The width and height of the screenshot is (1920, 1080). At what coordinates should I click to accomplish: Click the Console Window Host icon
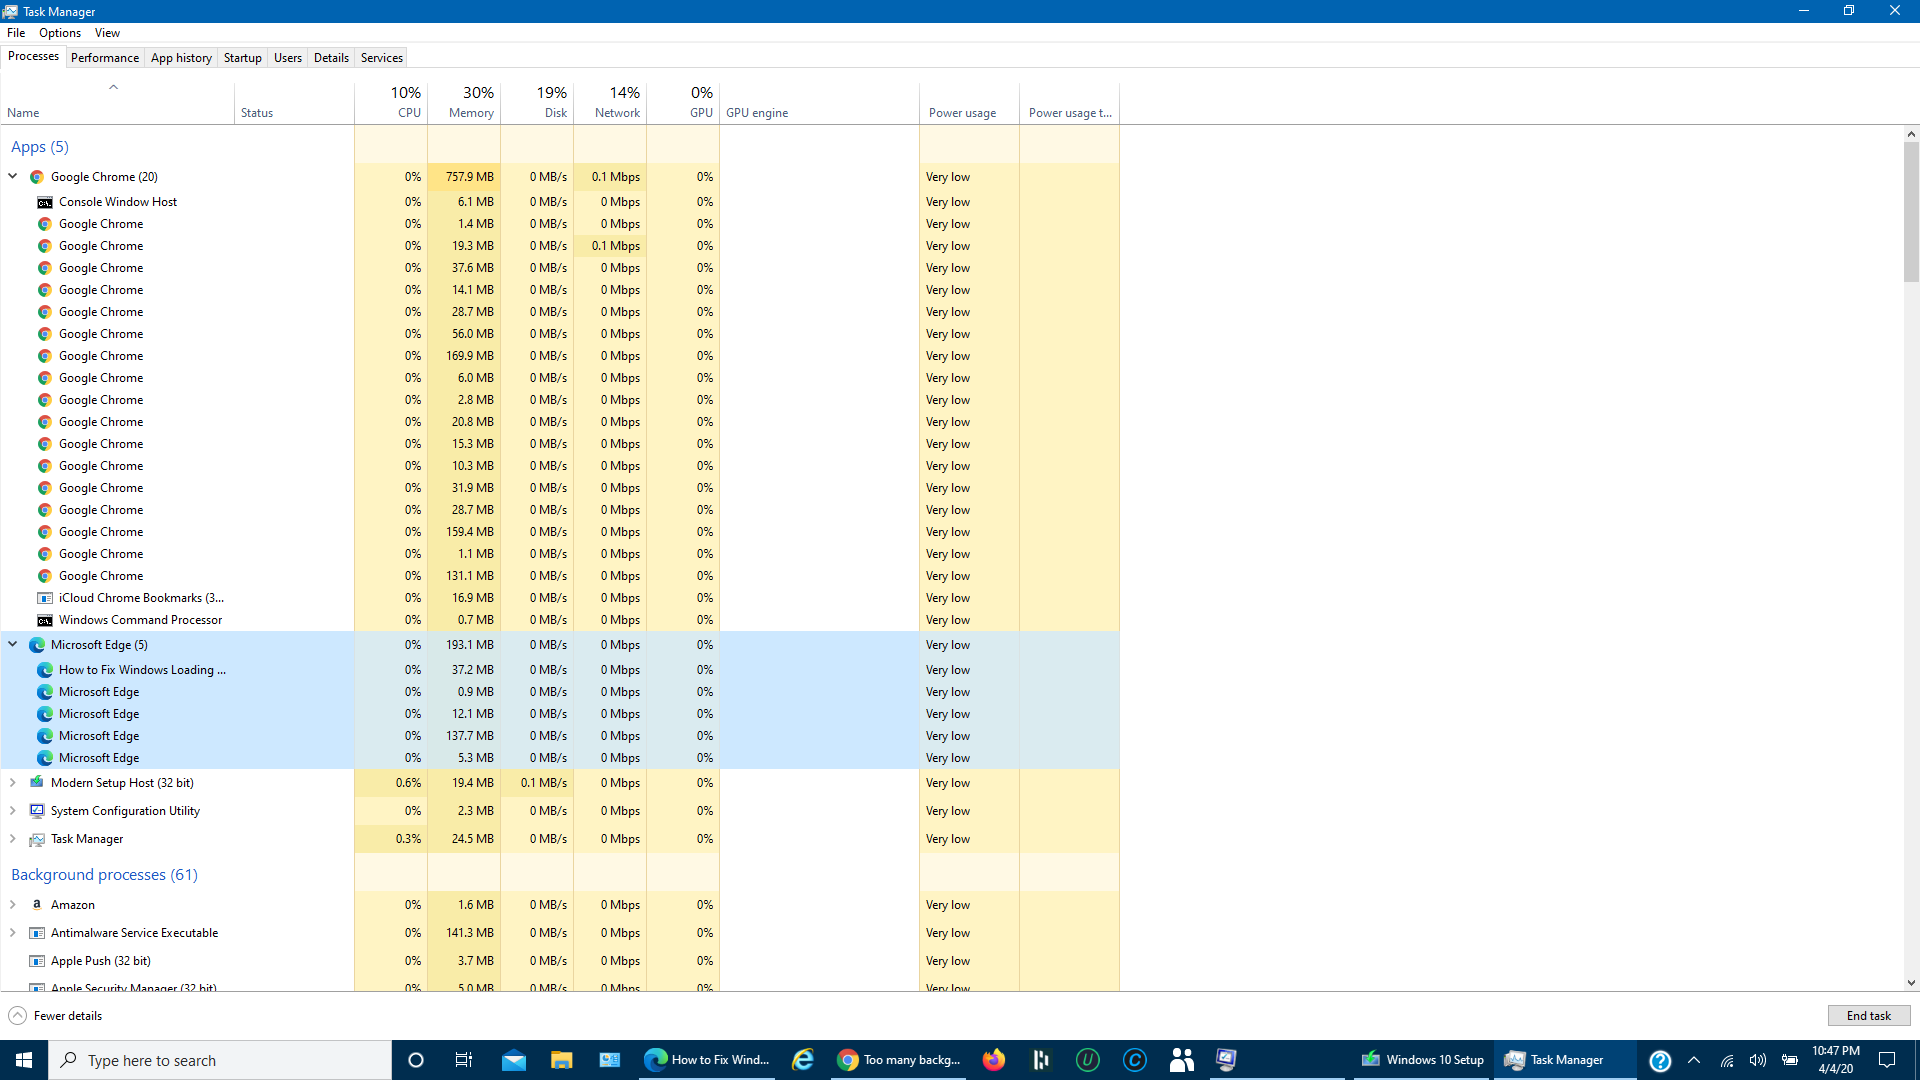point(45,202)
